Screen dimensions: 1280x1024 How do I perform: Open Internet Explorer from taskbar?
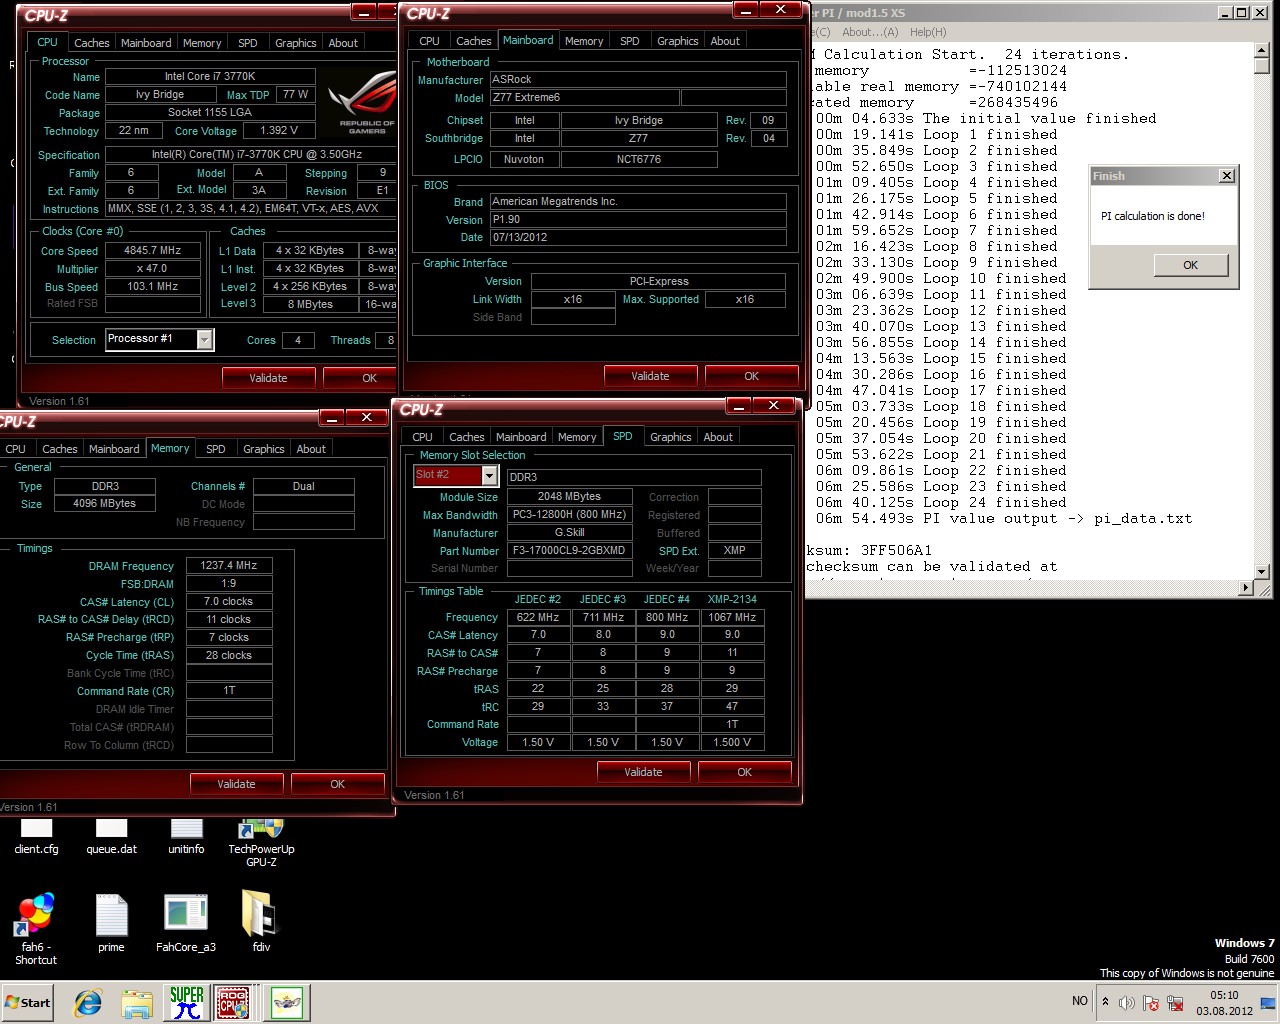tap(88, 1003)
